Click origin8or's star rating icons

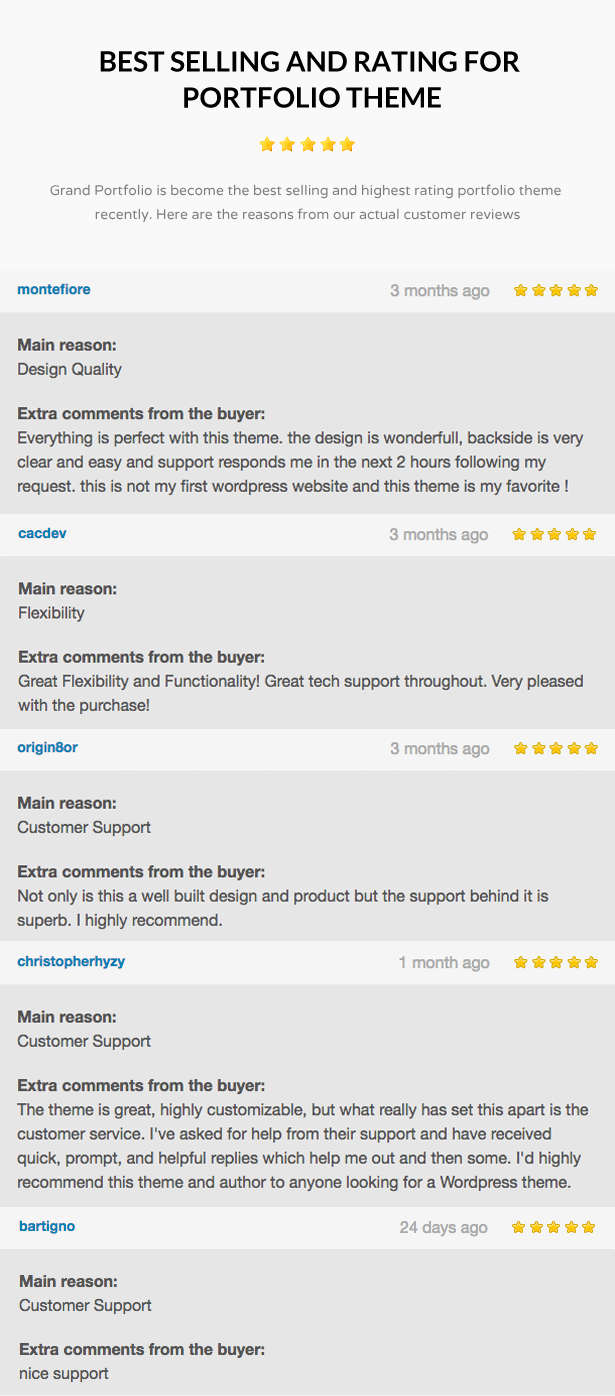[x=555, y=748]
